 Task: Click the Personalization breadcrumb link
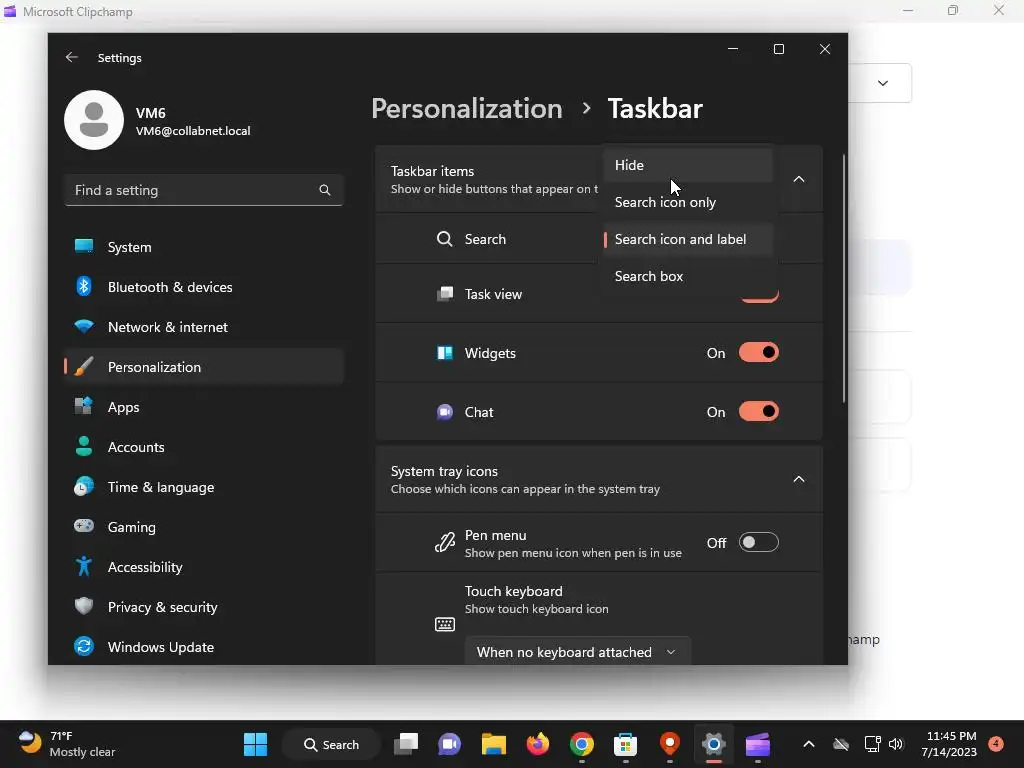tap(467, 108)
